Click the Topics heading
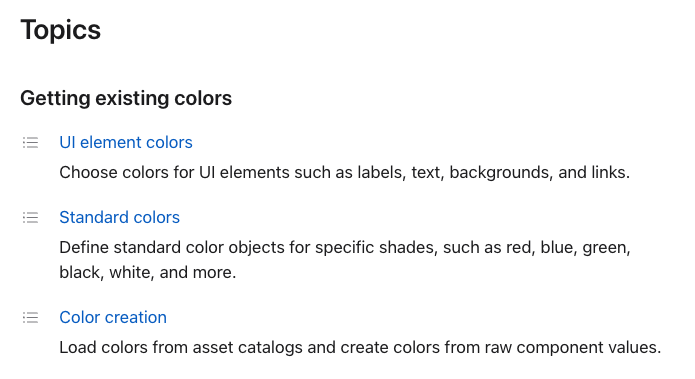 (x=61, y=30)
